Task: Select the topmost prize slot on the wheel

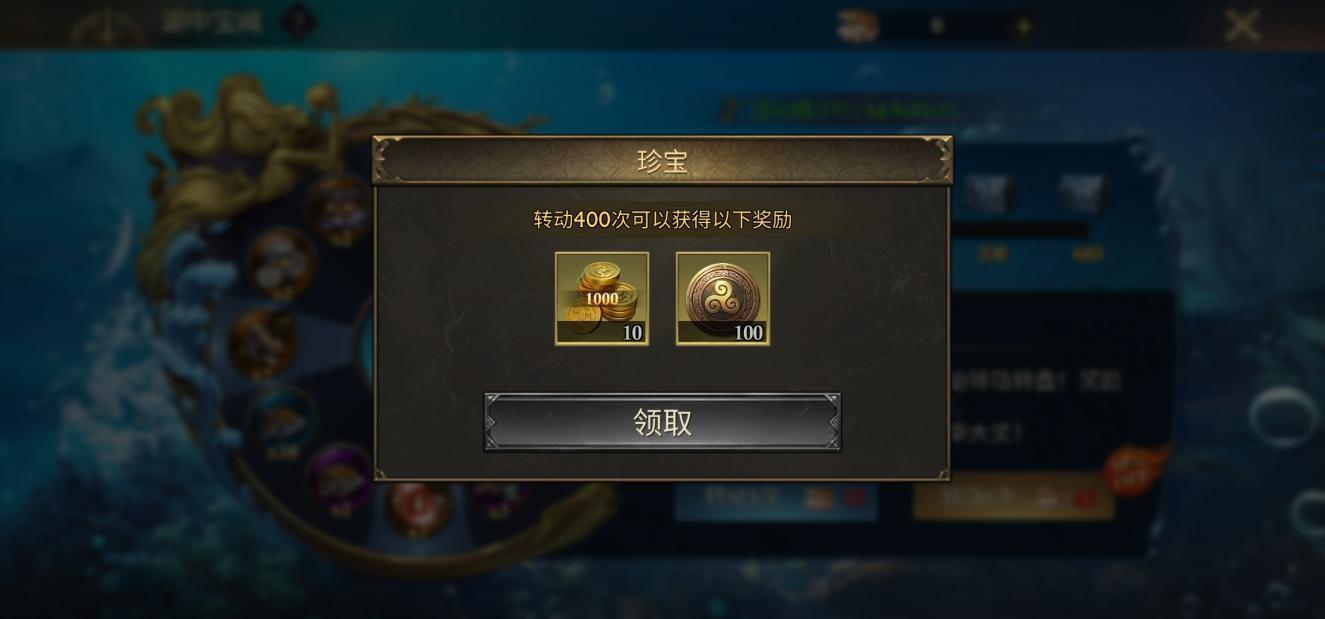Action: pos(339,211)
